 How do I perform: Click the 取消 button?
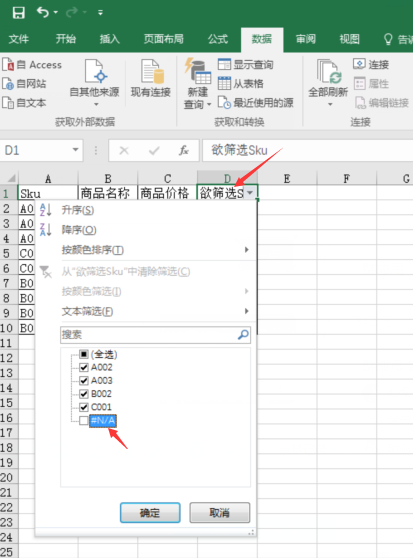[x=219, y=513]
